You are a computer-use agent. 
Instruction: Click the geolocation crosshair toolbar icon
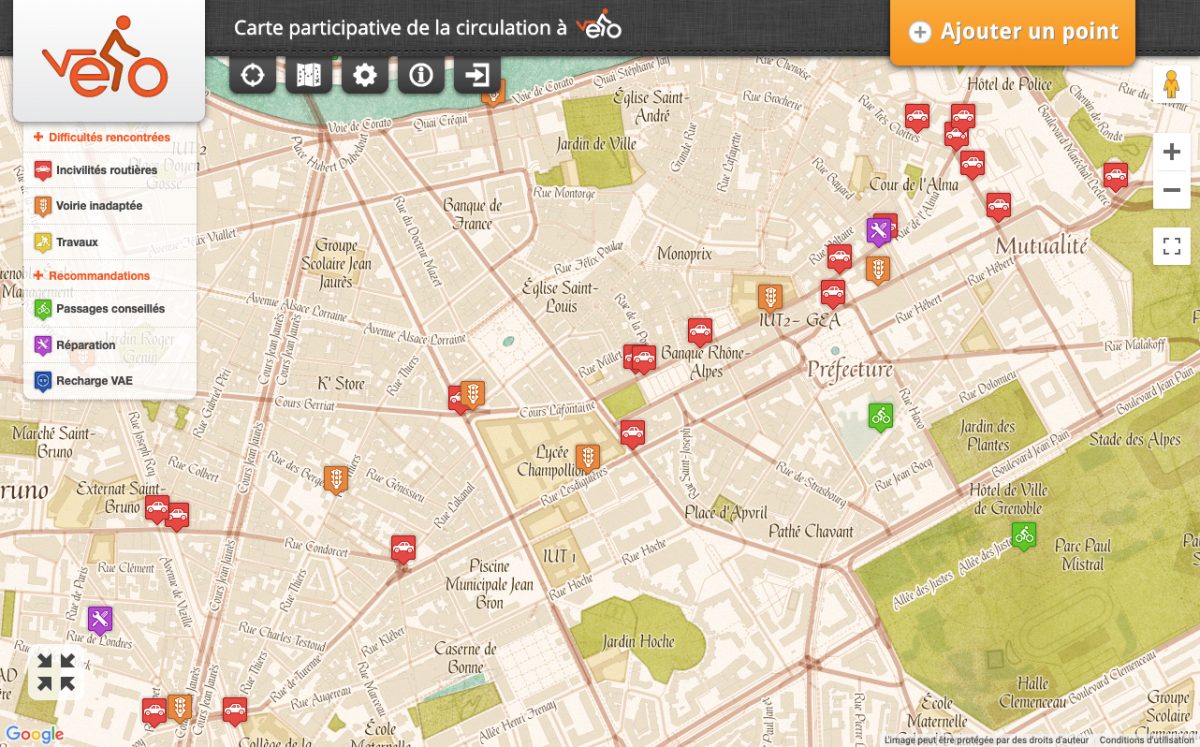[252, 75]
